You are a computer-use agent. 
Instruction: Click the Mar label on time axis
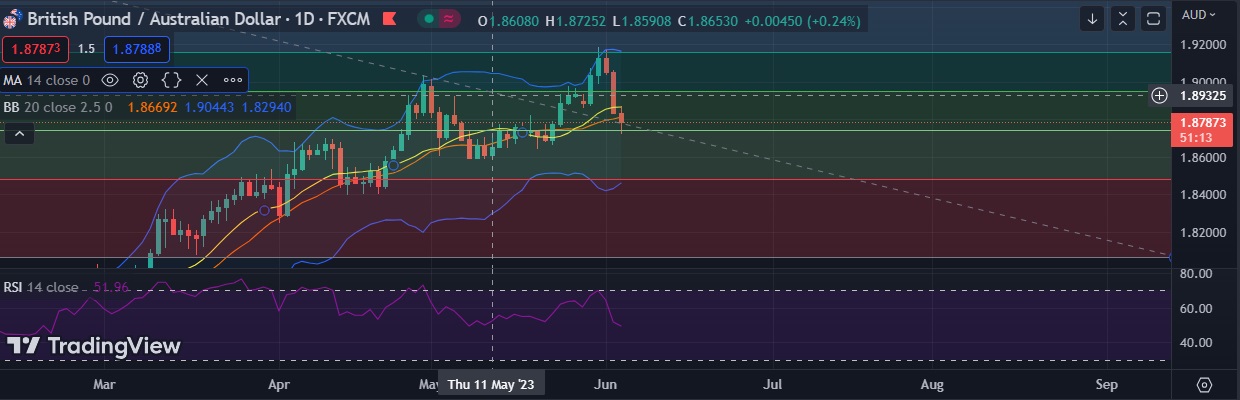104,384
